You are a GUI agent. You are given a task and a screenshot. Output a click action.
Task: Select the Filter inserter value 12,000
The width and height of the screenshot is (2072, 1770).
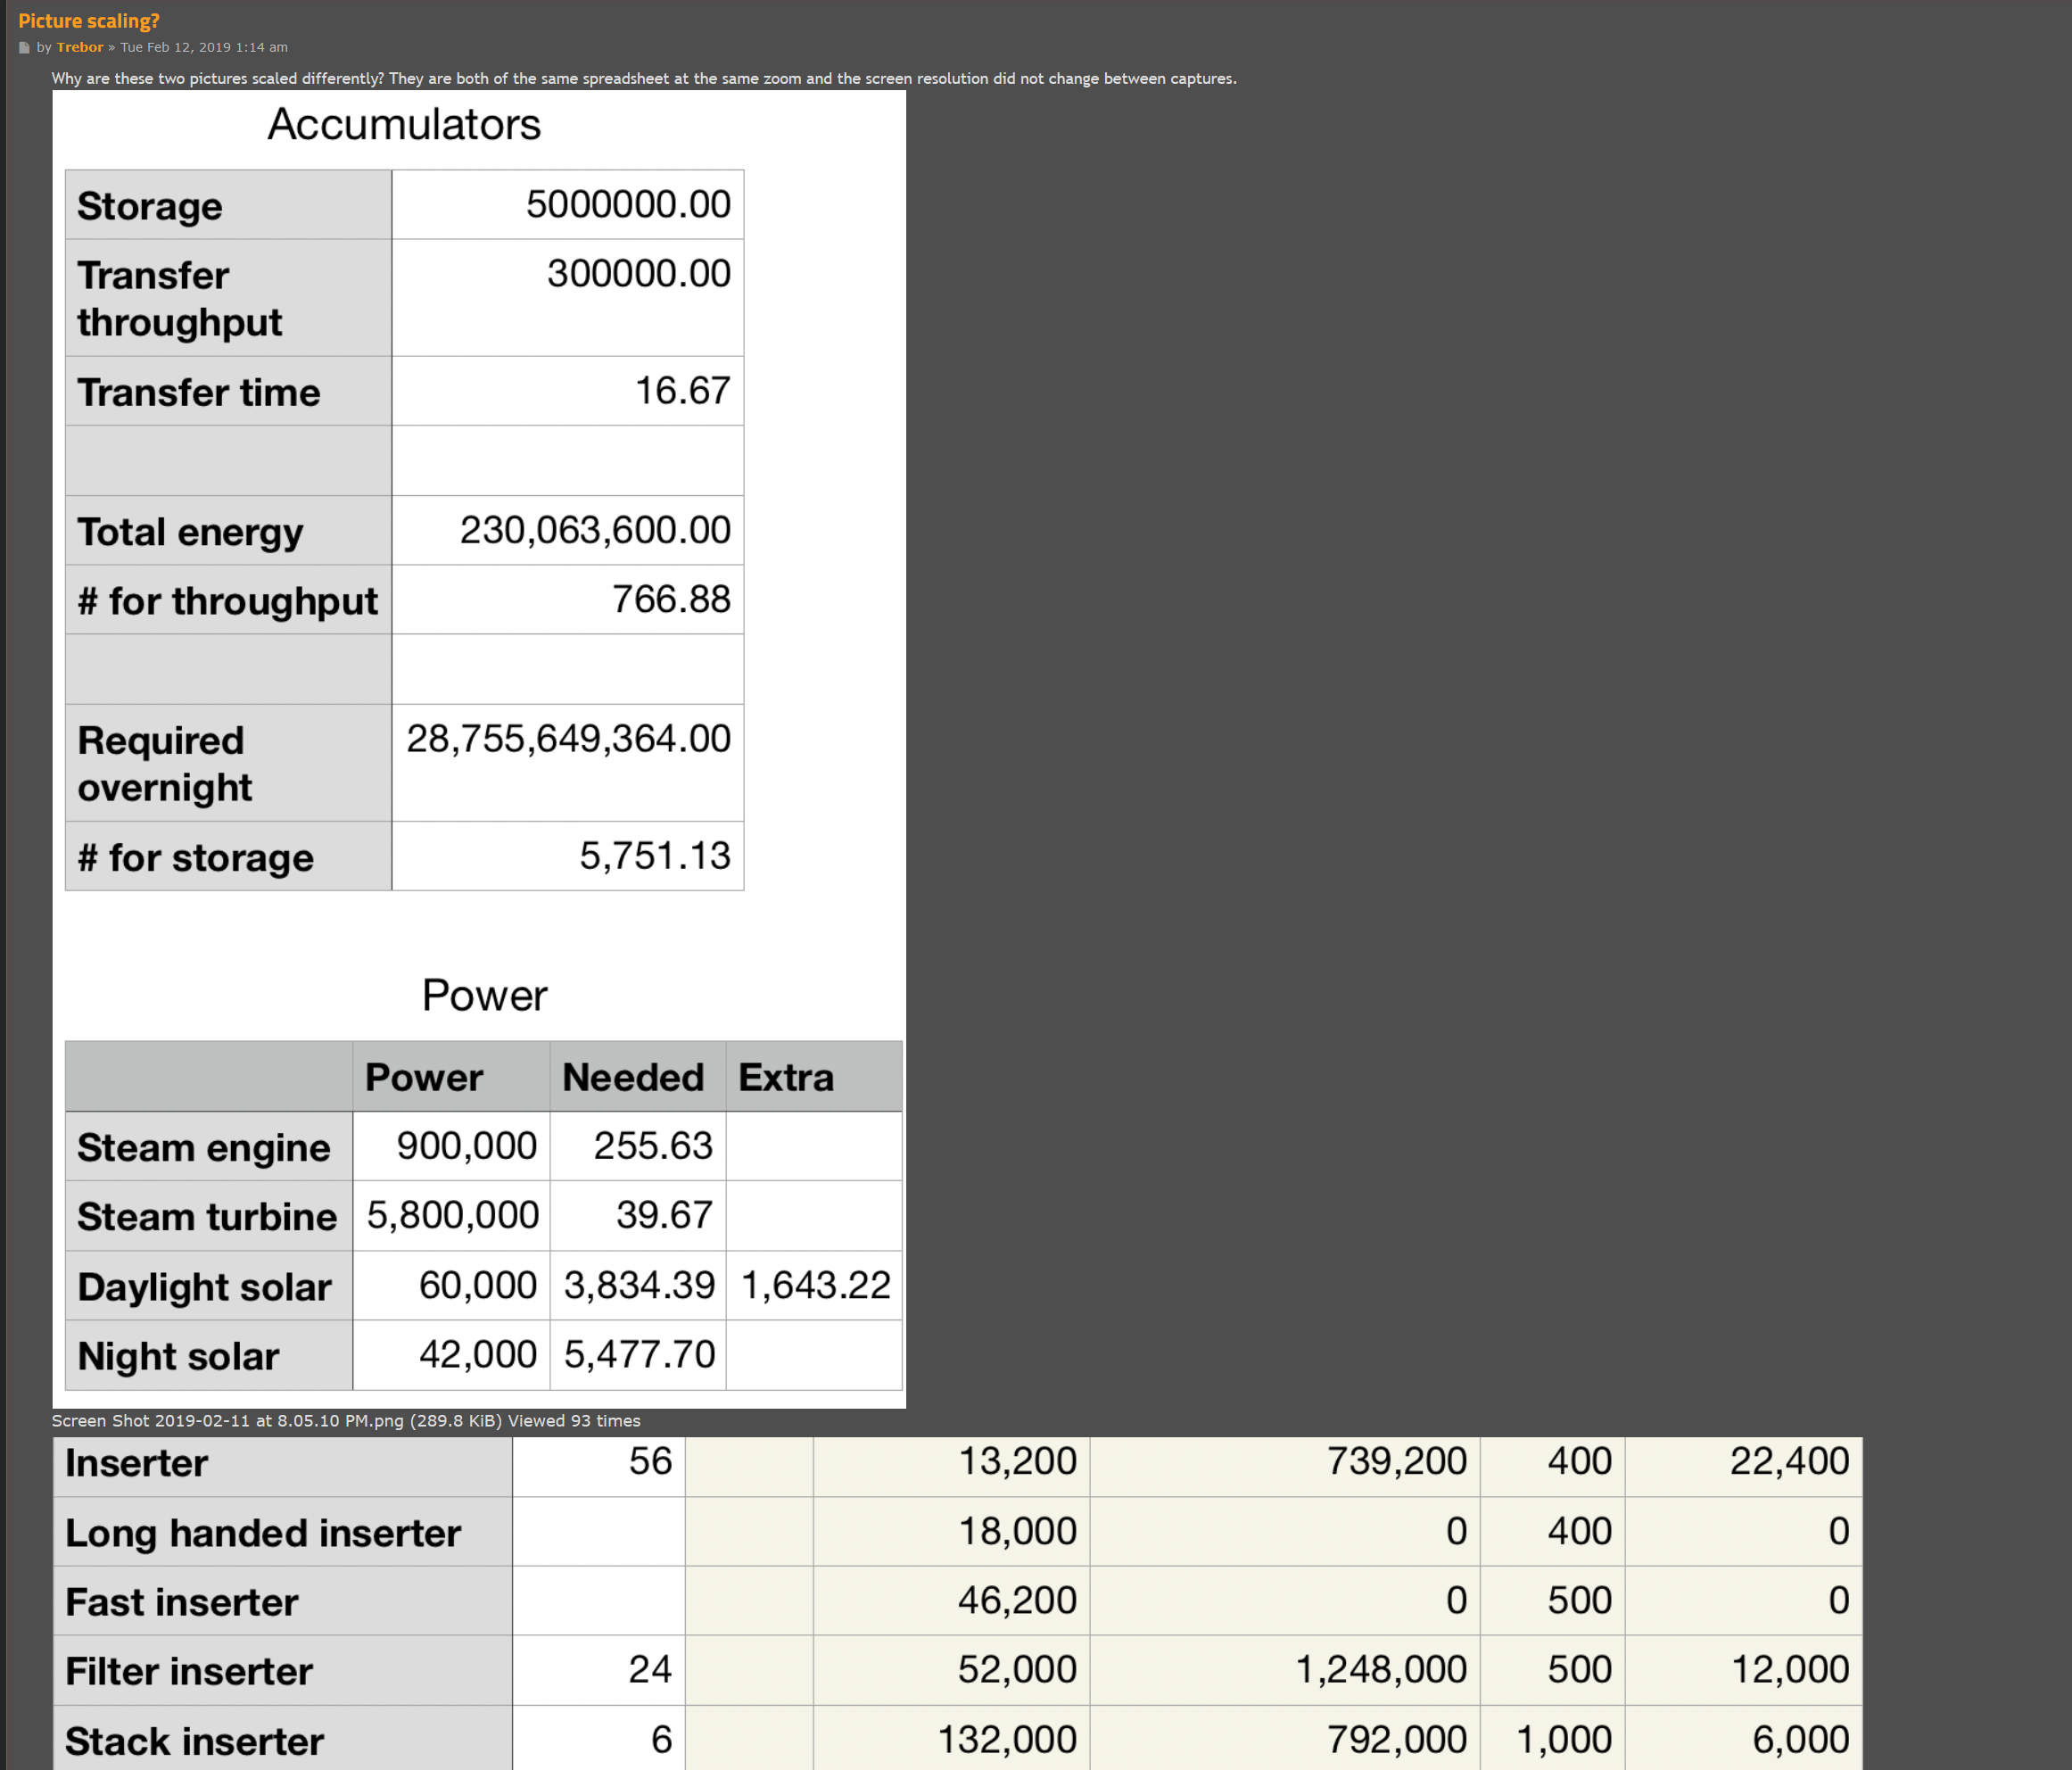(x=1789, y=1669)
